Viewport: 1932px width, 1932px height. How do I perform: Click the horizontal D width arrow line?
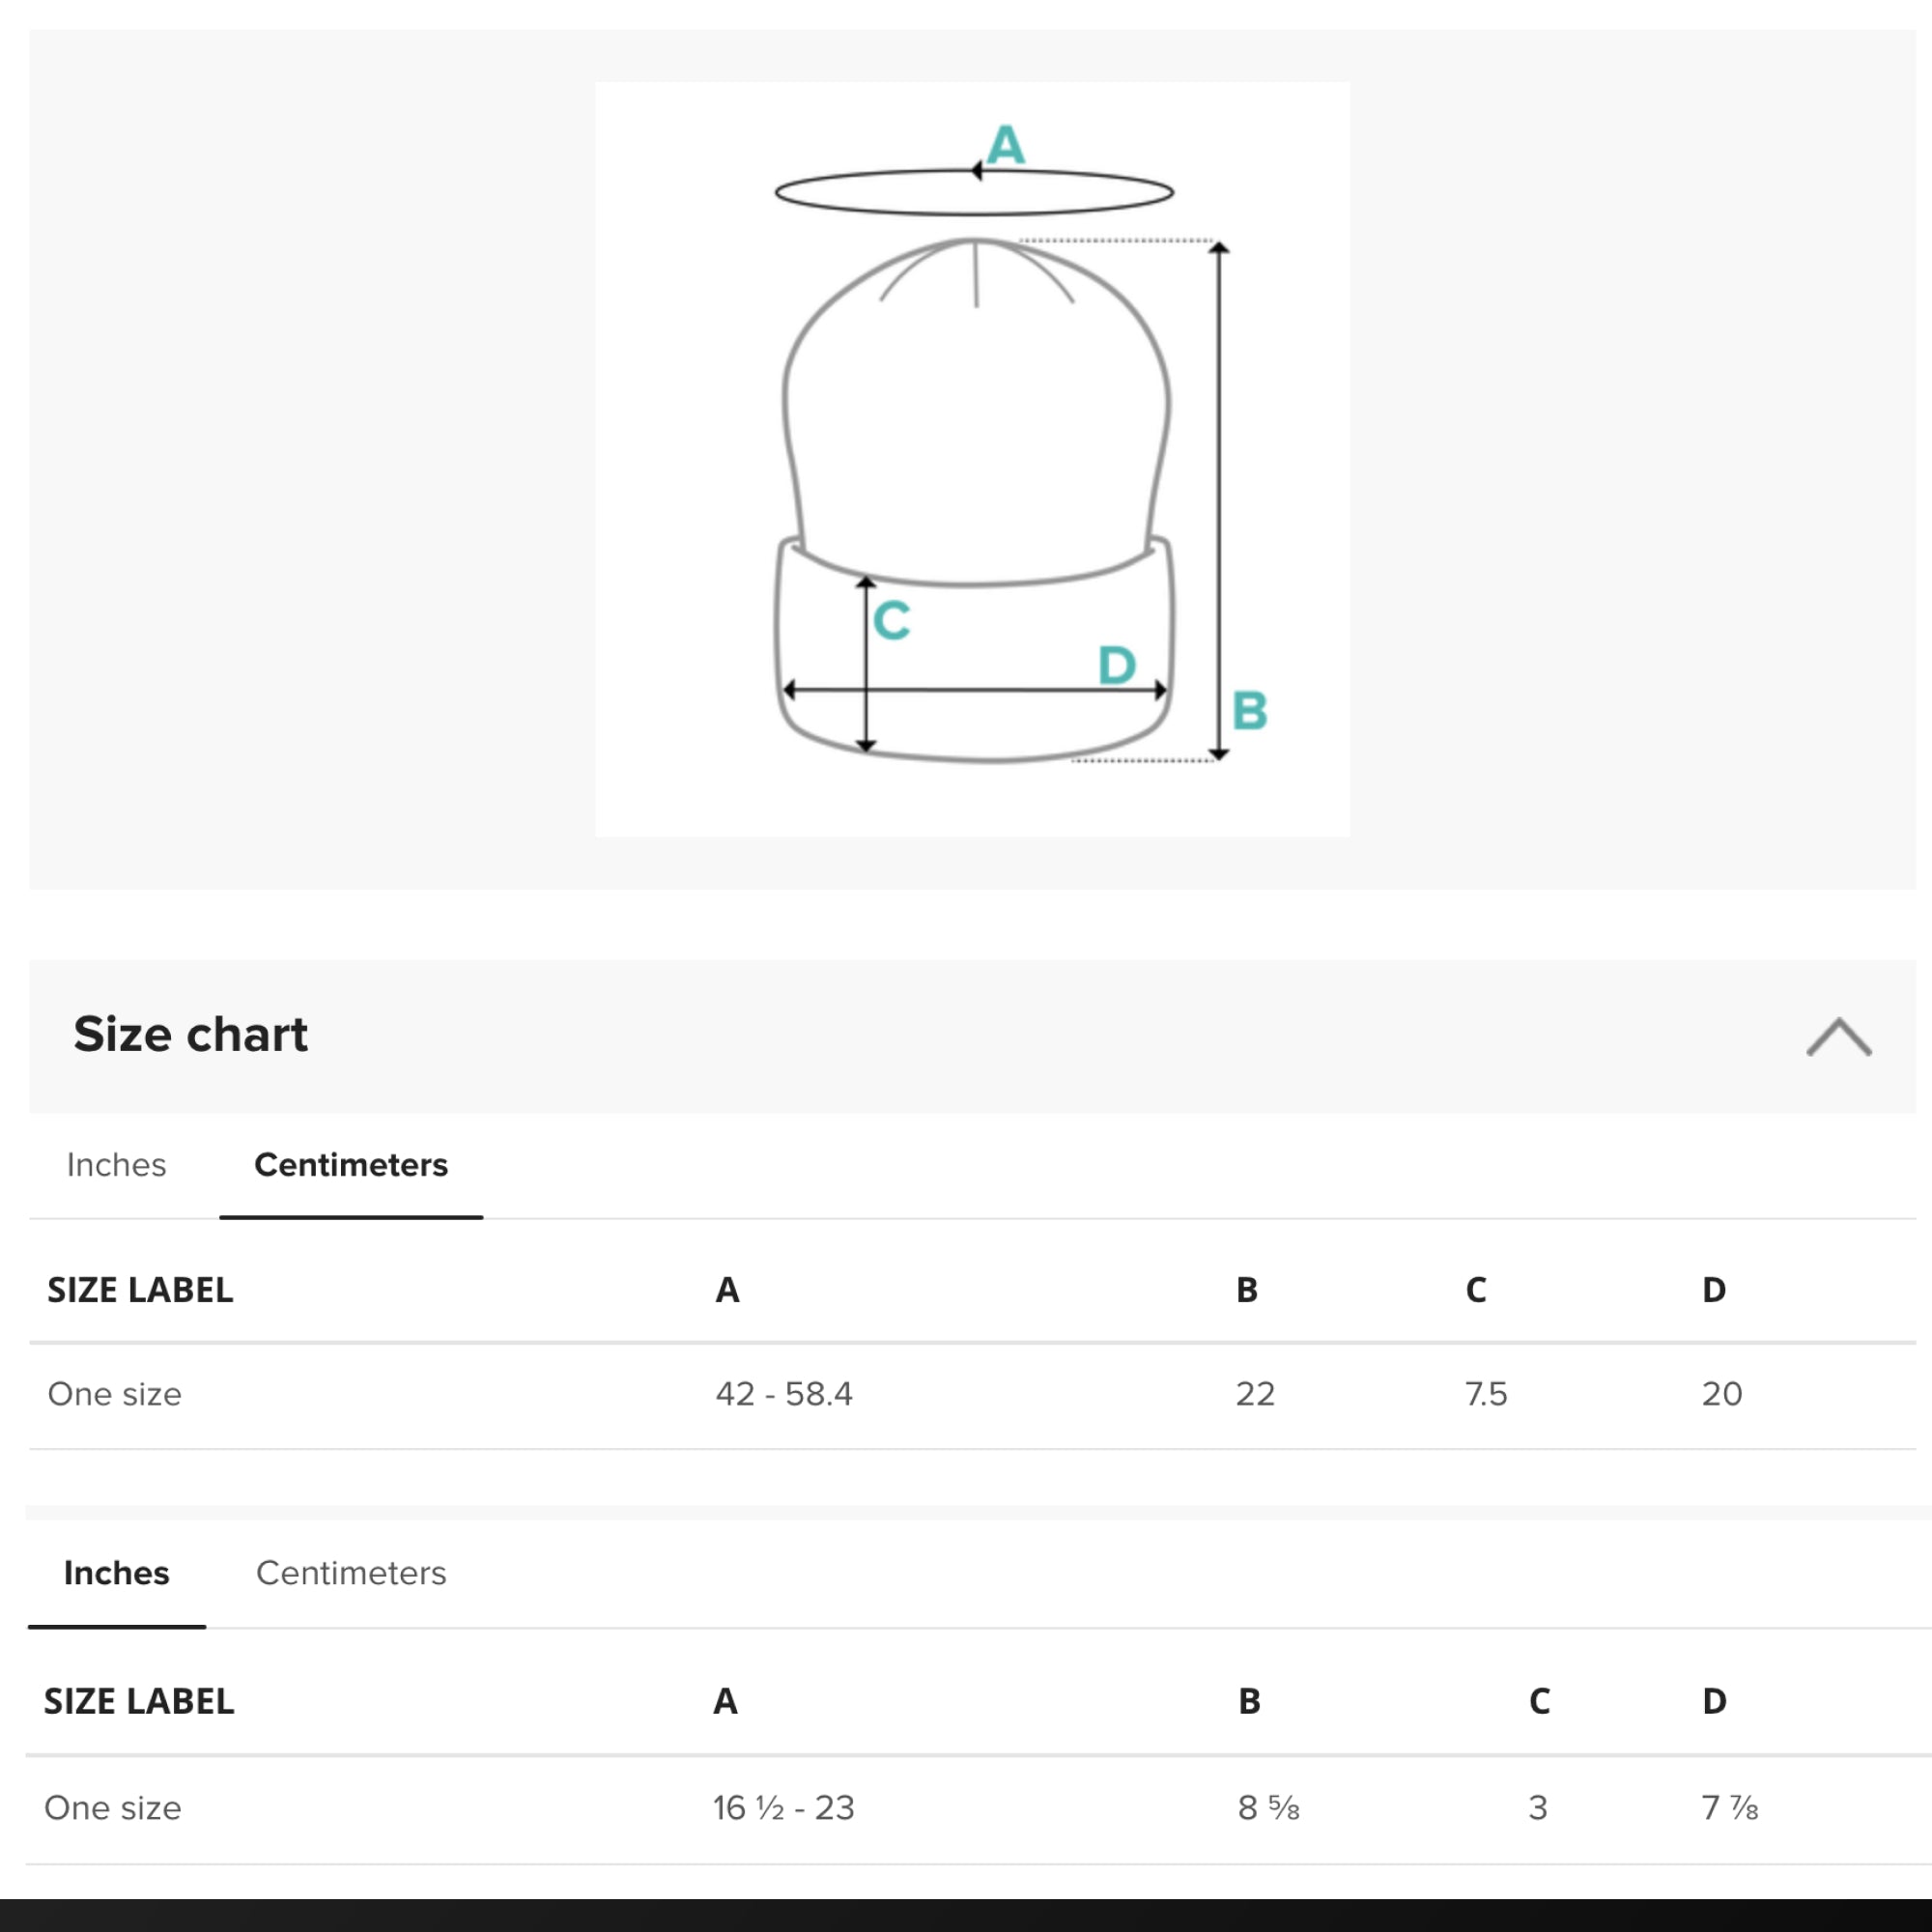pyautogui.click(x=1000, y=690)
